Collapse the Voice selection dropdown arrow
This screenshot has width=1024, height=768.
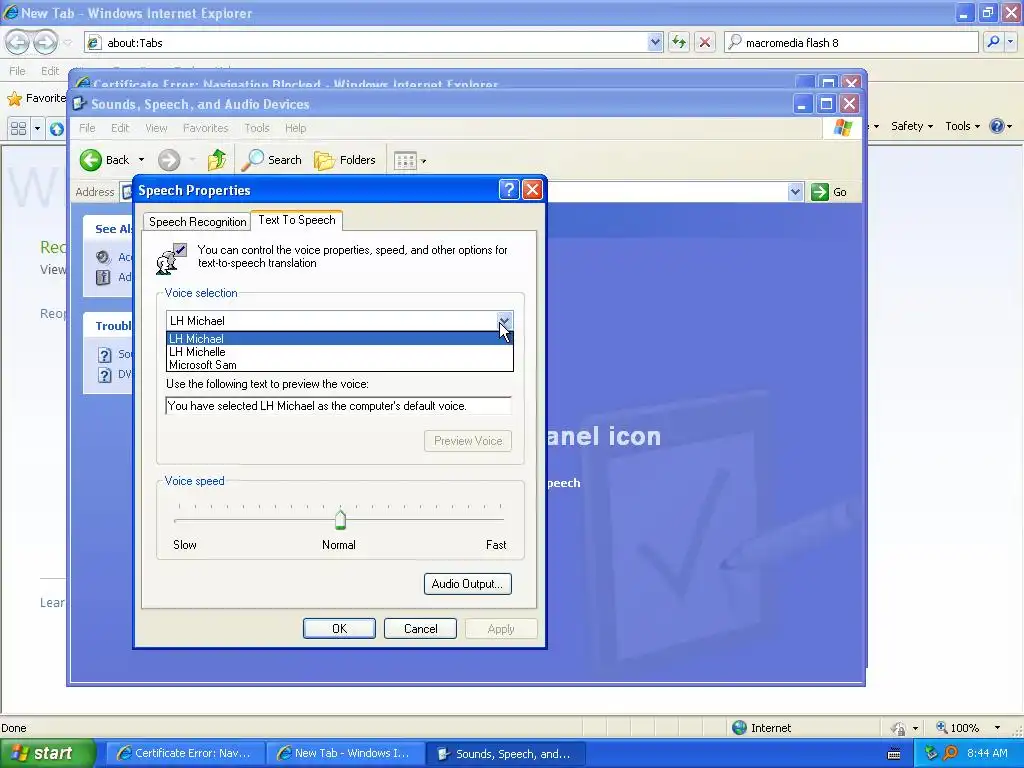[504, 321]
